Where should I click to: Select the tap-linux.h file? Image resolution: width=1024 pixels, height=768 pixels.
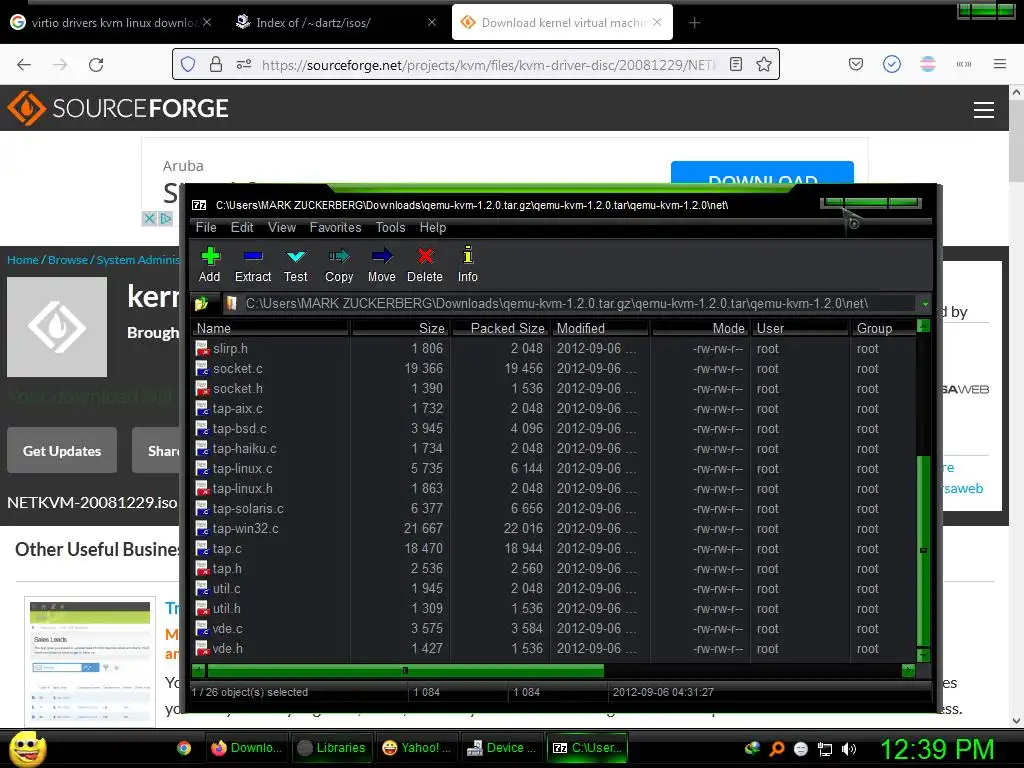pos(554,488)
